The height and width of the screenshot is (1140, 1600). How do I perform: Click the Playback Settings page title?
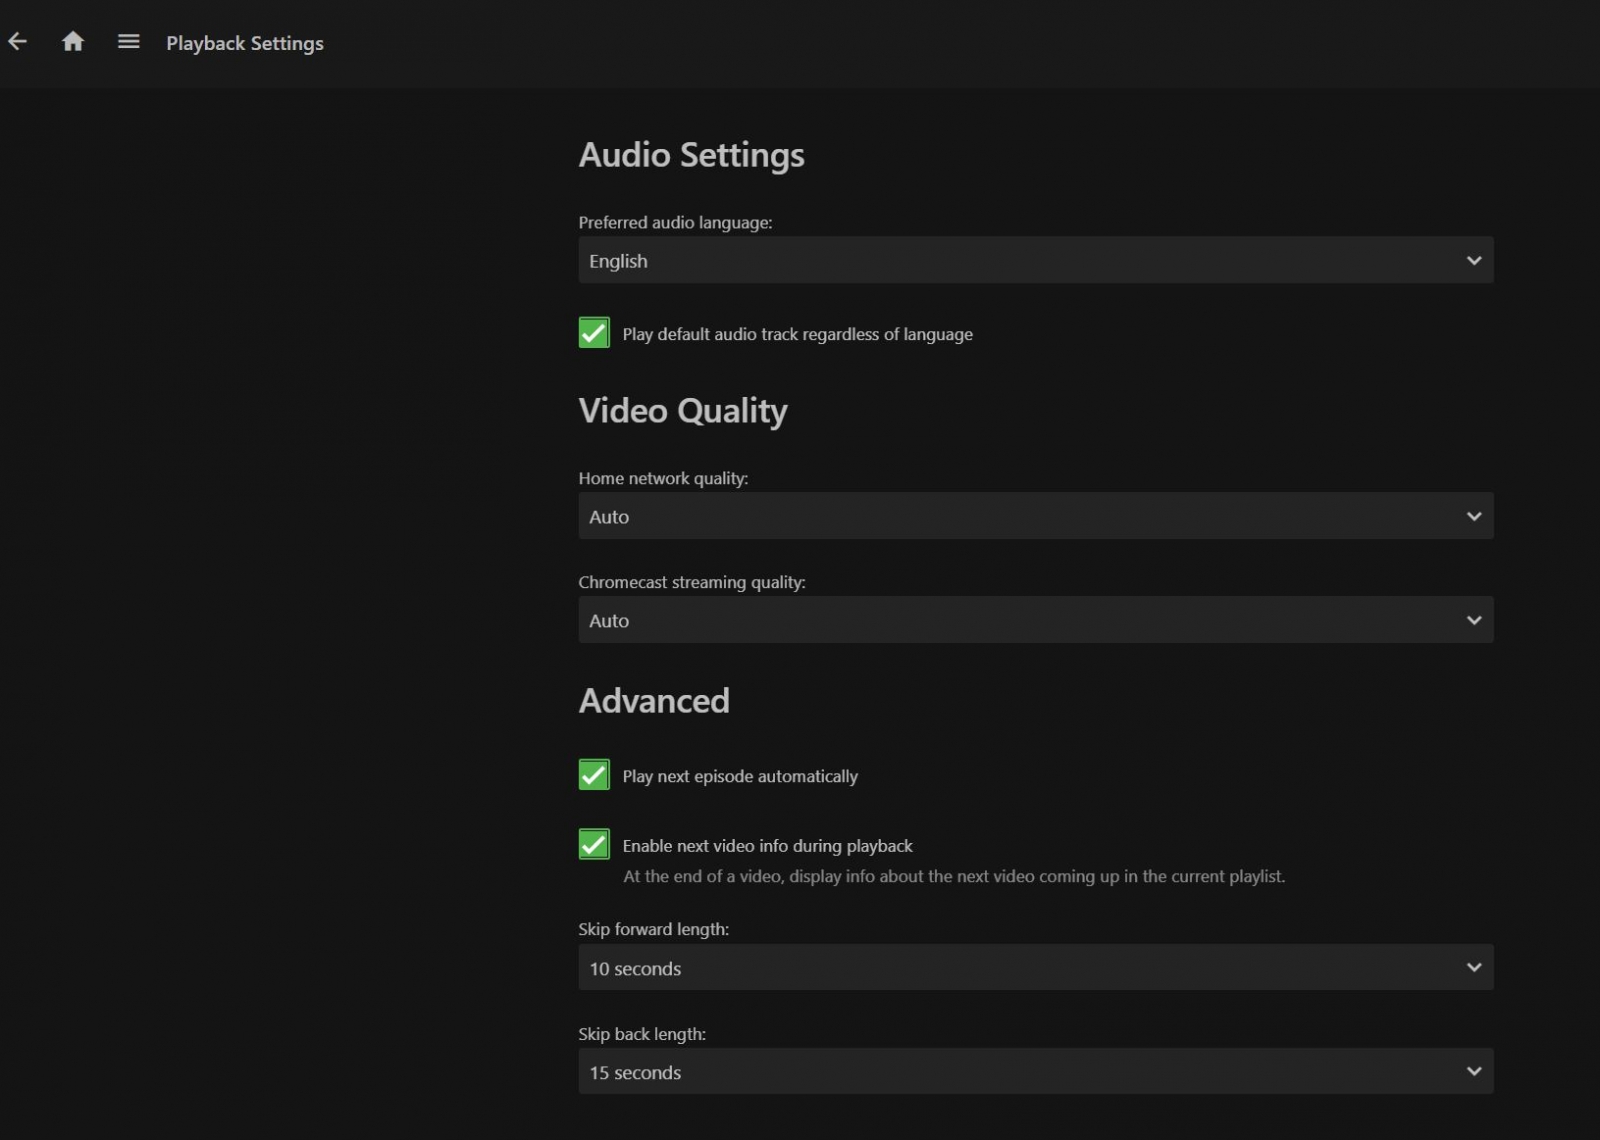tap(245, 43)
